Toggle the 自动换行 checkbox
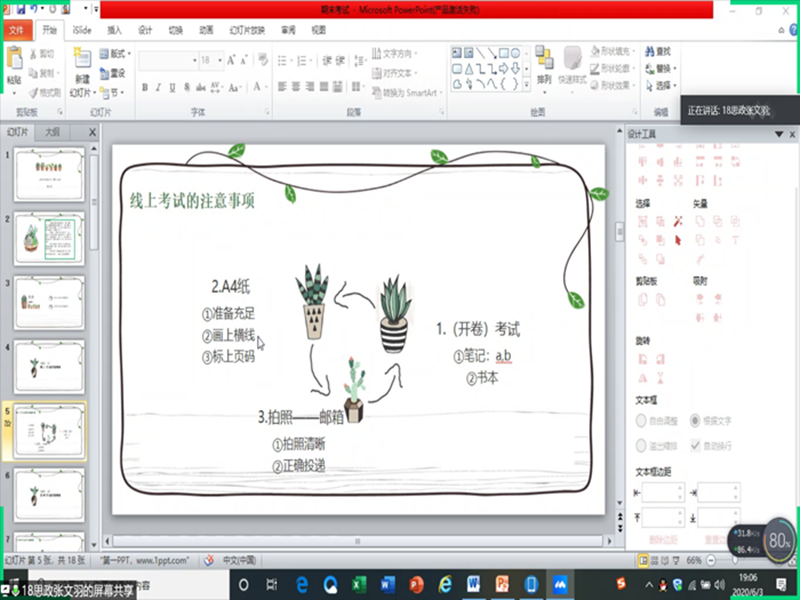800x600 pixels. tap(697, 445)
